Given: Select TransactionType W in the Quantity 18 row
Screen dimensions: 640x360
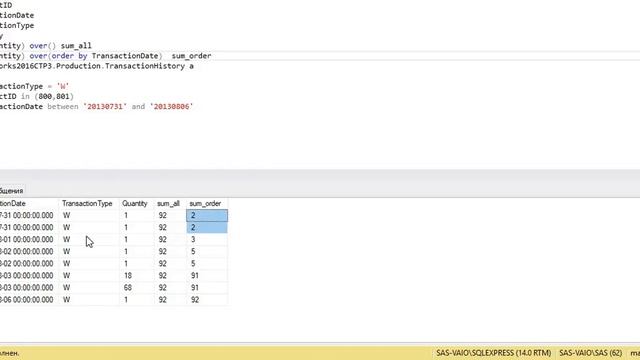Looking at the screenshot, I should [89, 276].
